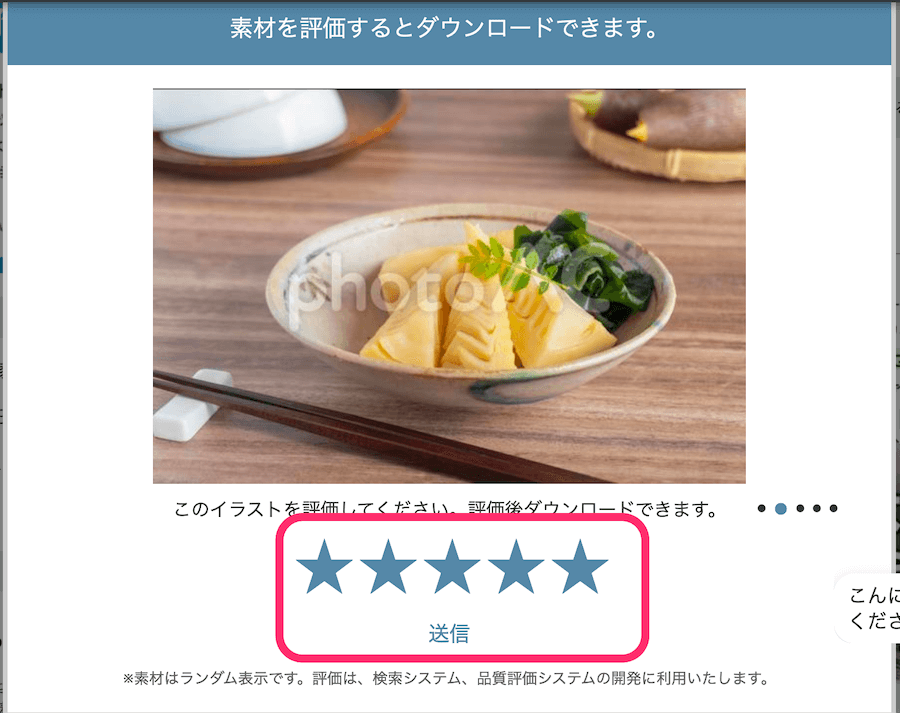Rate the photo five stars

click(580, 567)
